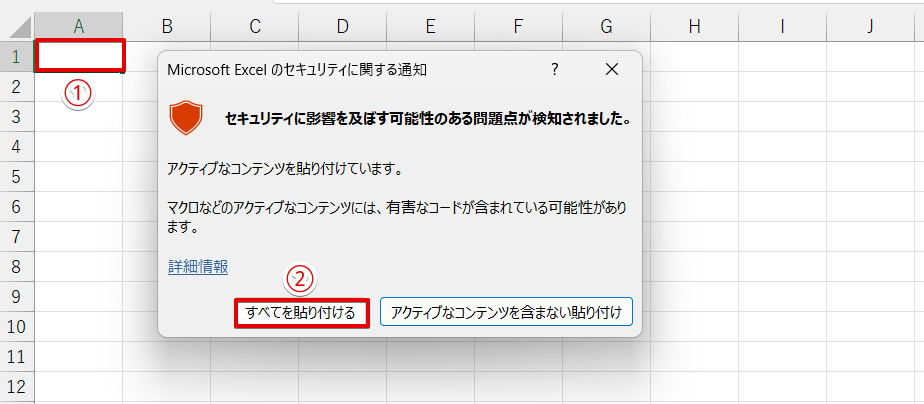
Task: Click text アクティブなコンテンツを貼り付けています。
Action: [285, 169]
